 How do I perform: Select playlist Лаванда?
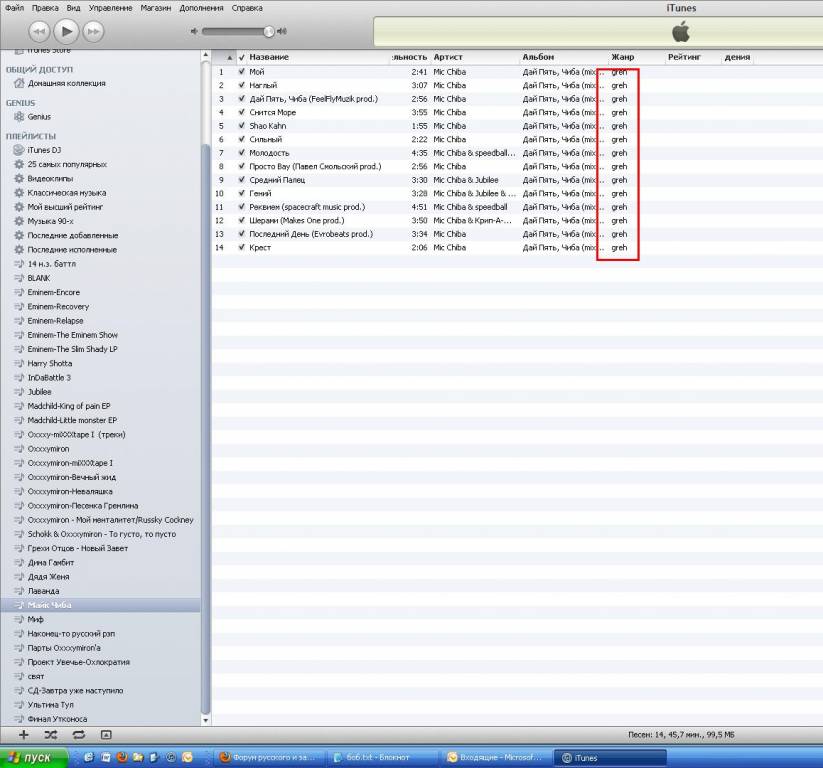[43, 591]
